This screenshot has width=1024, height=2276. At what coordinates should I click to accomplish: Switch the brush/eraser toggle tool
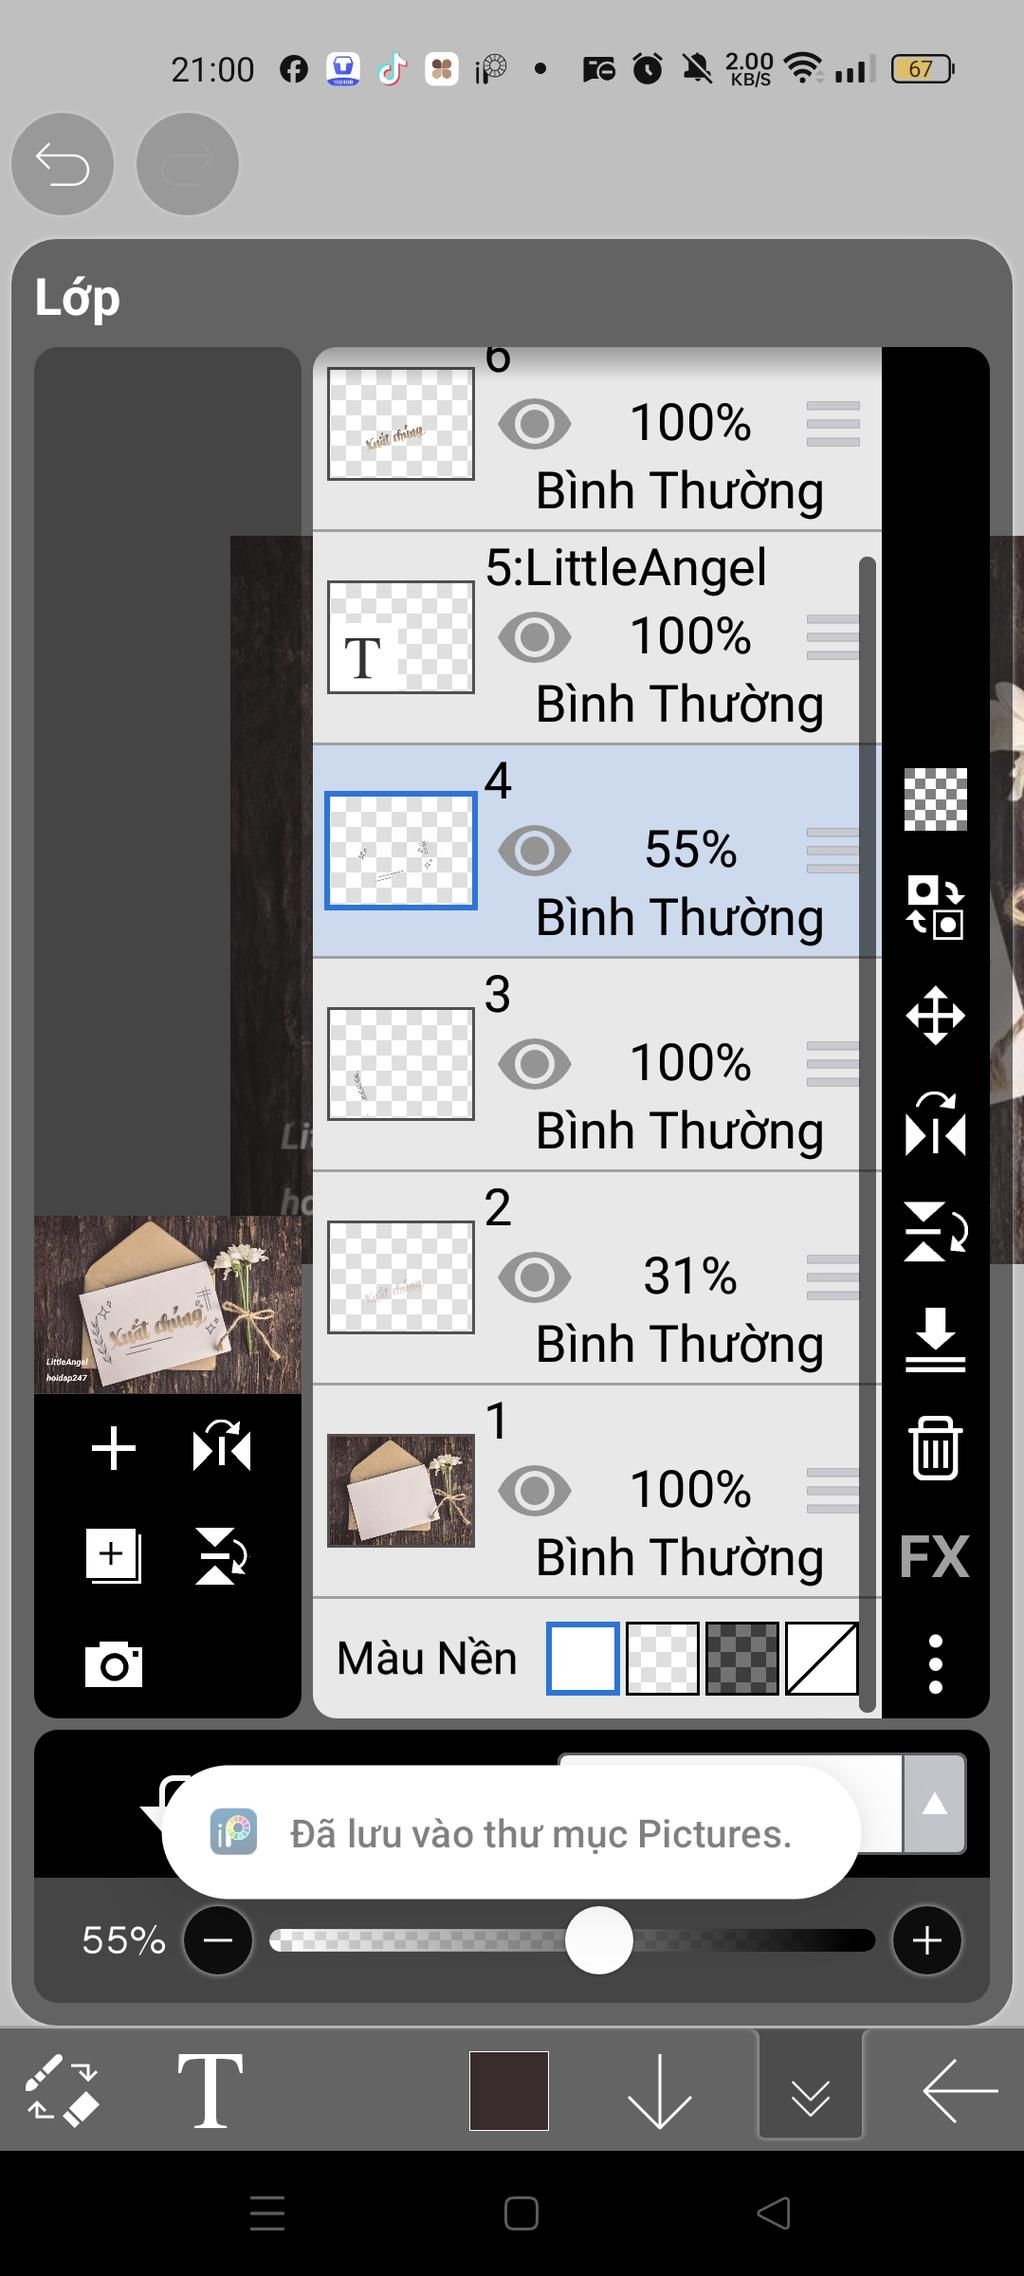point(61,2090)
